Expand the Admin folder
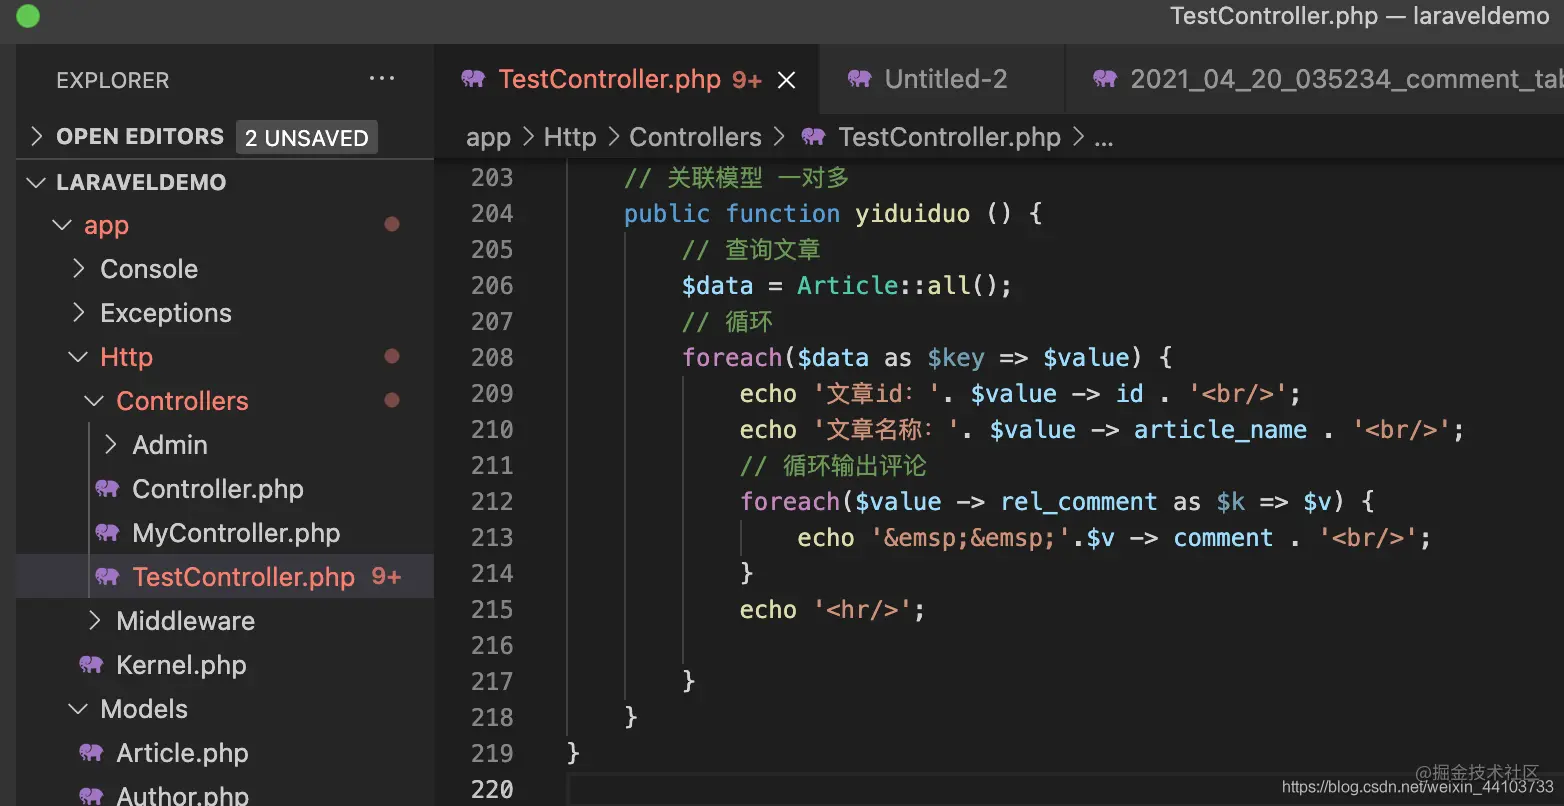The width and height of the screenshot is (1564, 806). 111,445
